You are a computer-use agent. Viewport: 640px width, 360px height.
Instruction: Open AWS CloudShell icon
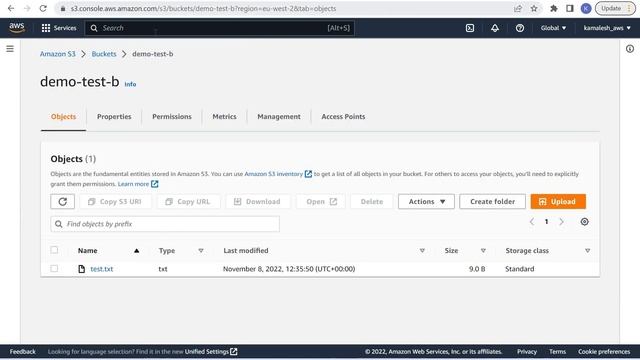click(x=470, y=28)
